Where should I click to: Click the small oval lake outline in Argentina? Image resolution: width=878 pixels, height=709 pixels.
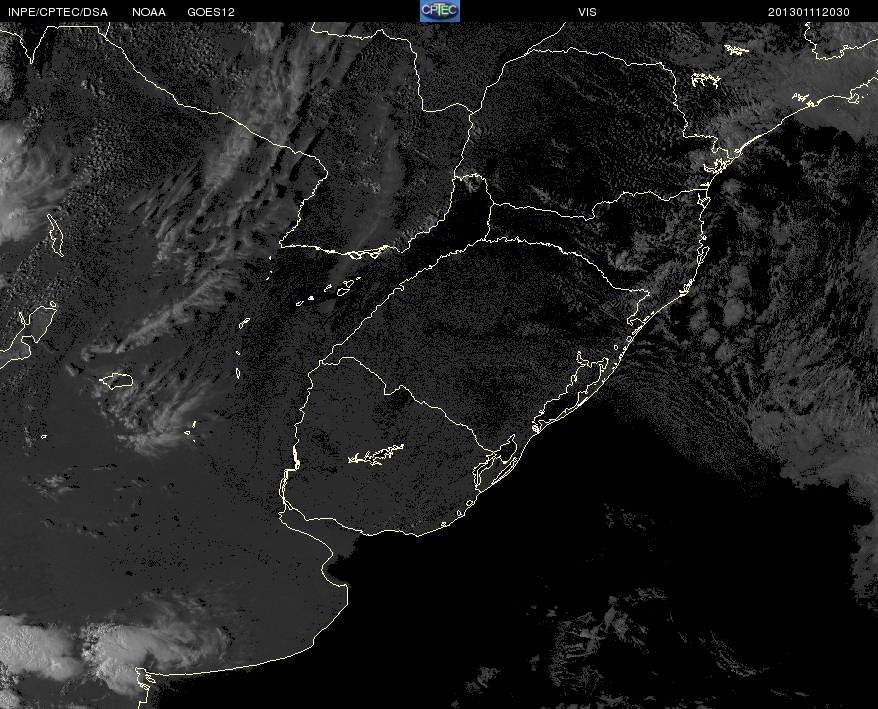click(118, 380)
